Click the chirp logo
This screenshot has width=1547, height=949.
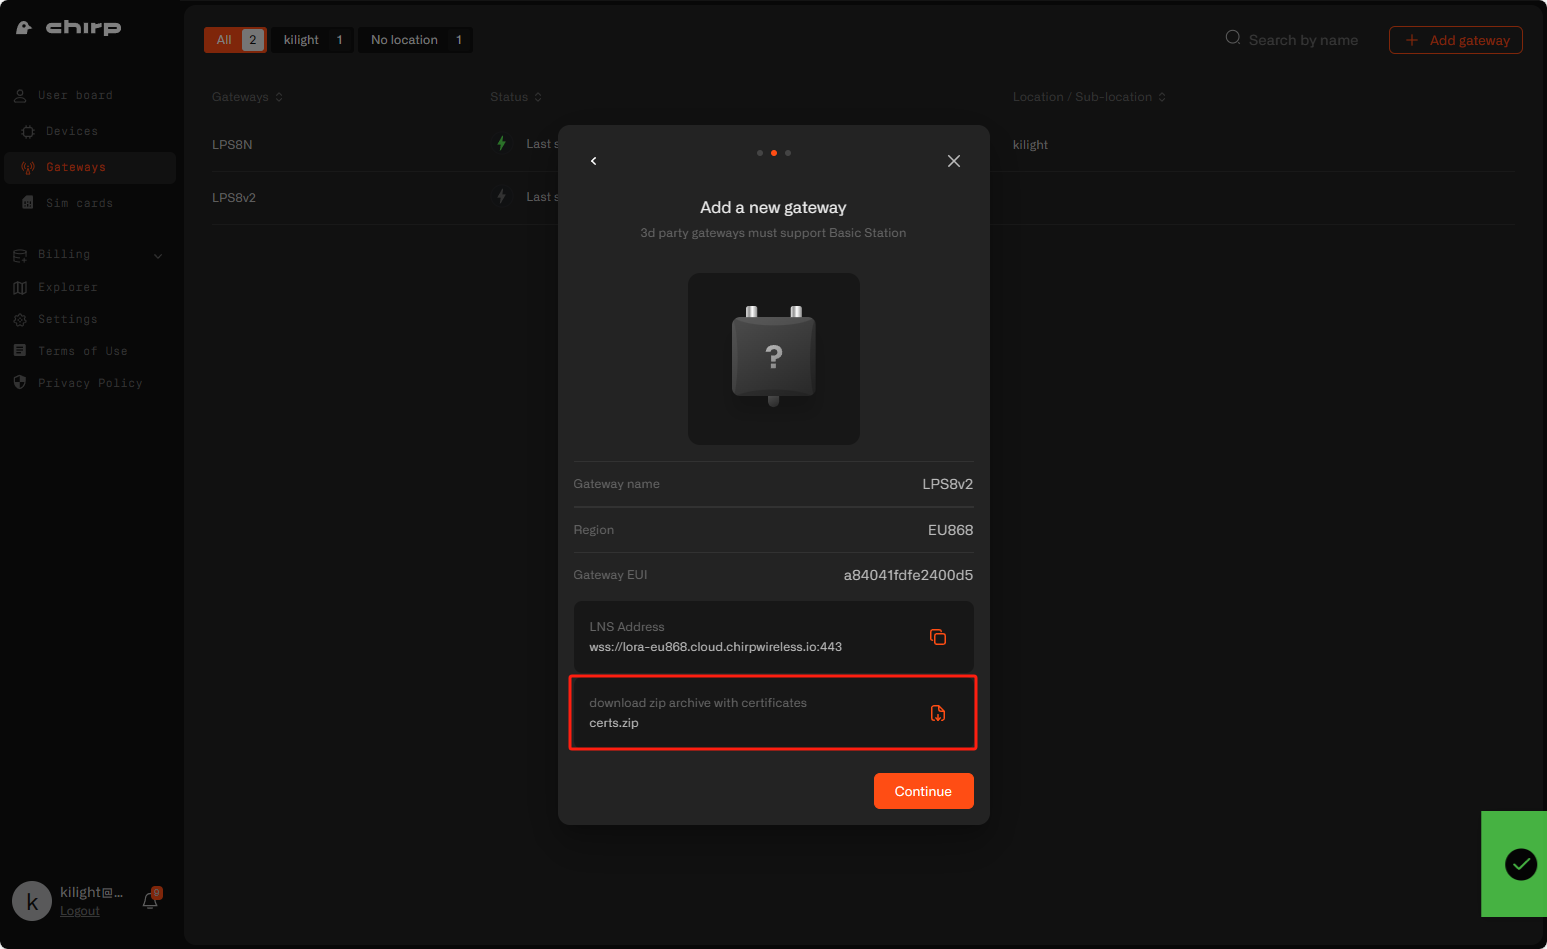(x=69, y=28)
